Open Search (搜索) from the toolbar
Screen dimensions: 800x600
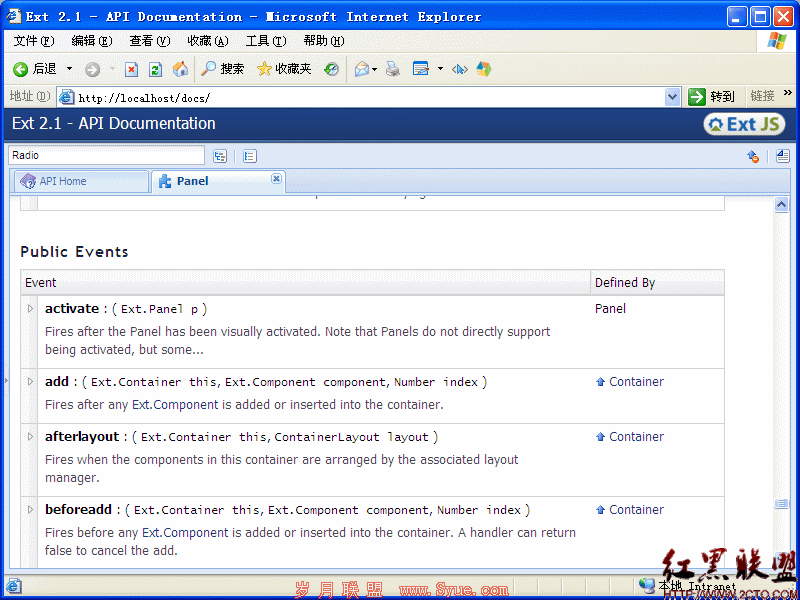222,69
